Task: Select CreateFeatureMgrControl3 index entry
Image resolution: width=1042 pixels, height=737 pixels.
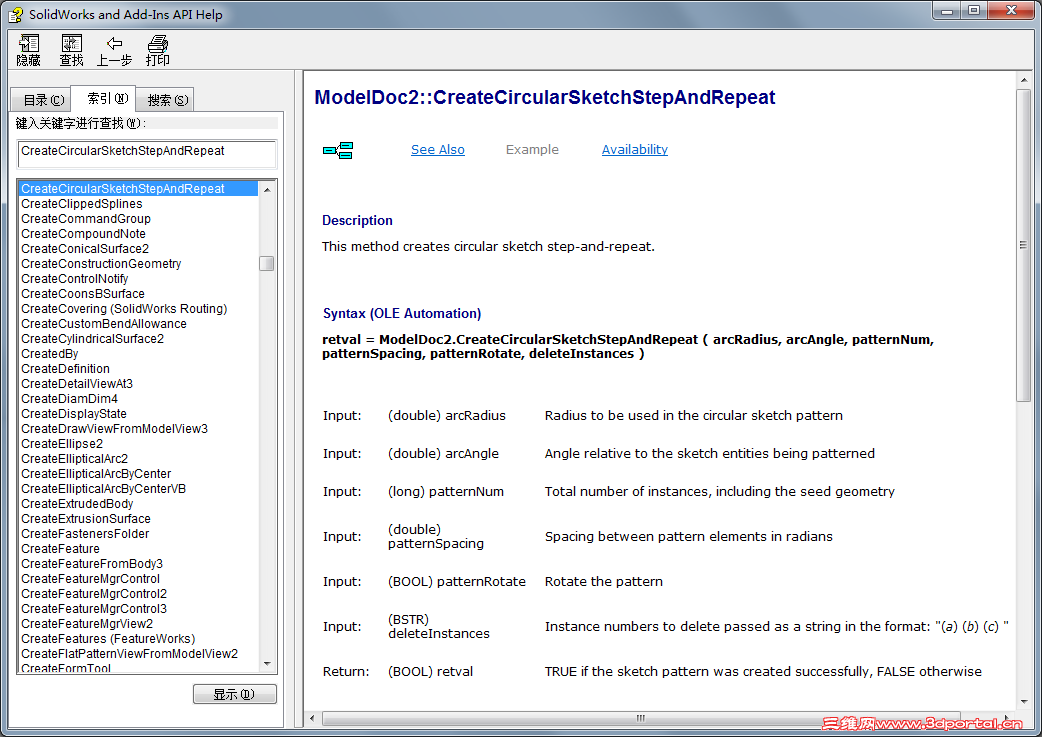Action: coord(94,609)
